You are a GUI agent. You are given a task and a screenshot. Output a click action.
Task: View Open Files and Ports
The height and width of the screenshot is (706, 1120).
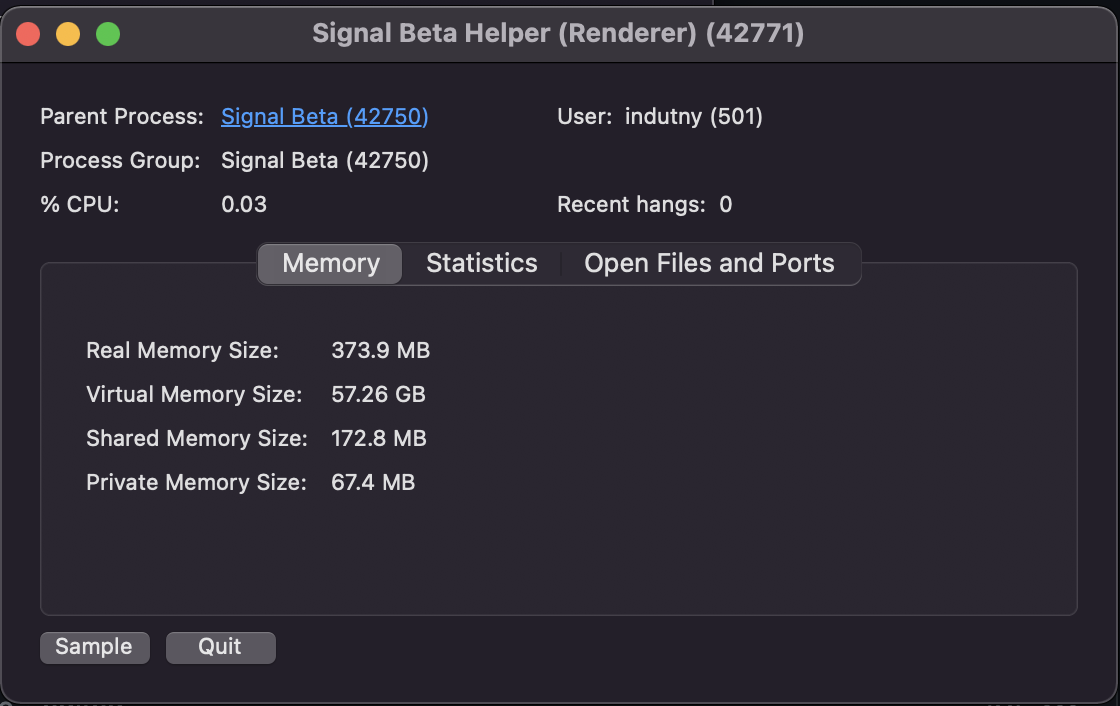point(710,263)
